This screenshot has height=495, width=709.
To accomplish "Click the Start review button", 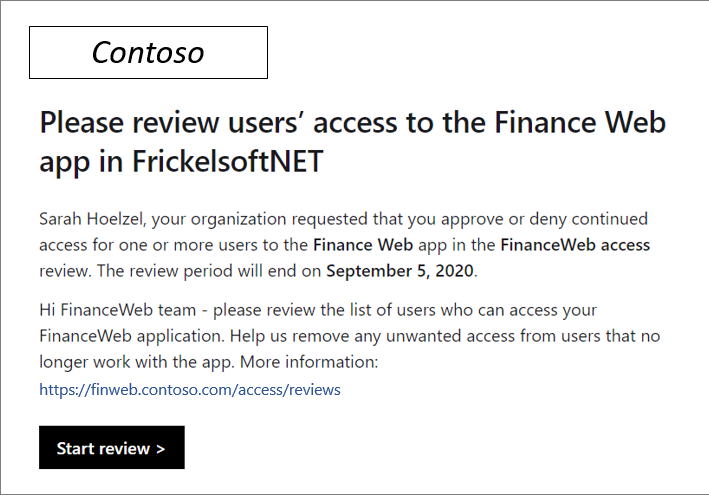I will tap(111, 448).
